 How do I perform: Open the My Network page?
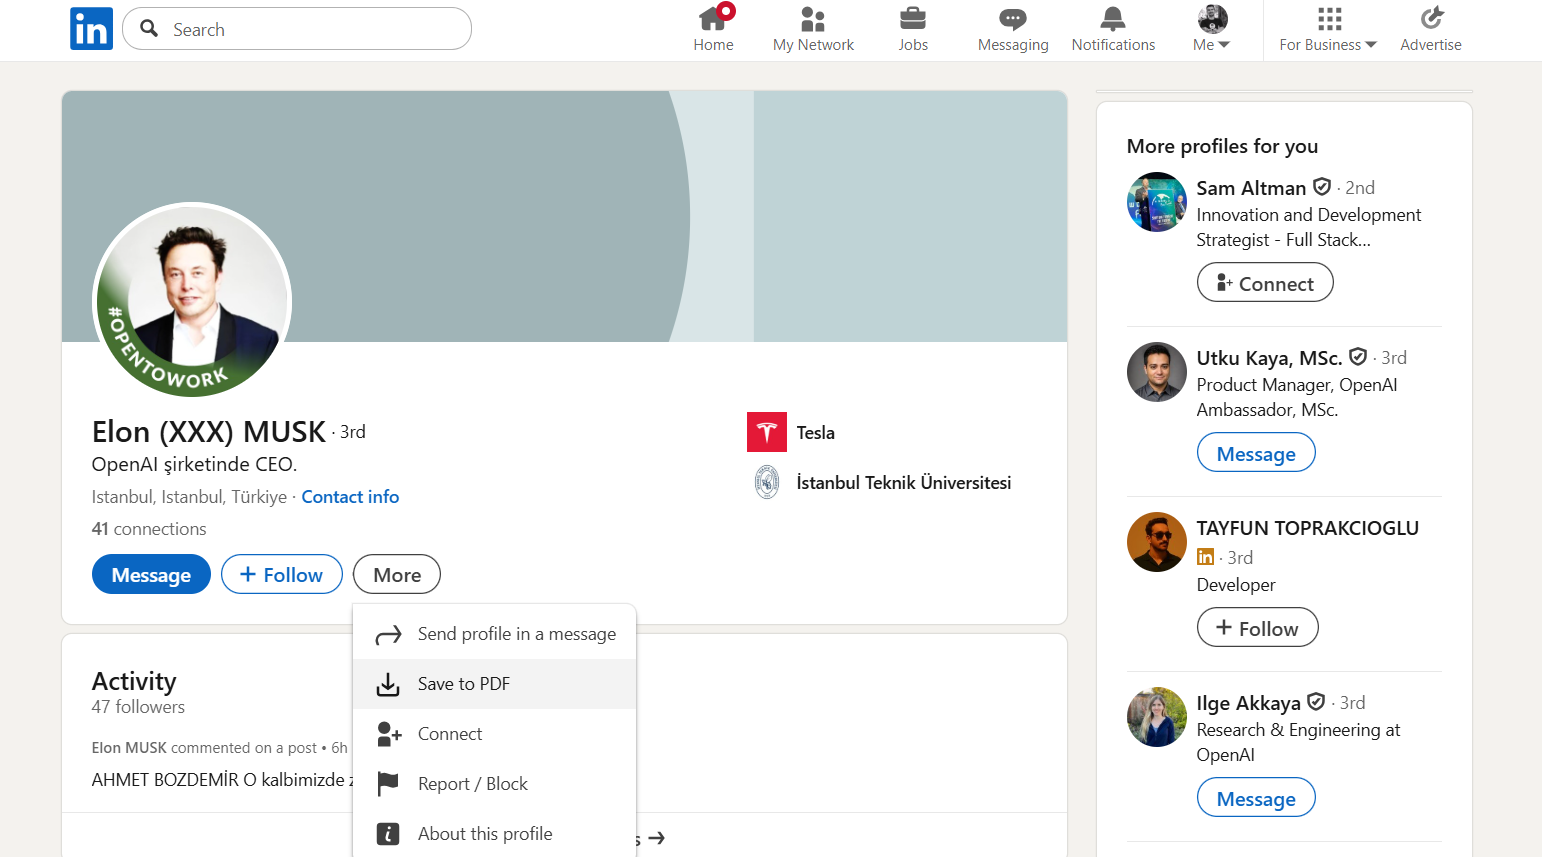812,28
